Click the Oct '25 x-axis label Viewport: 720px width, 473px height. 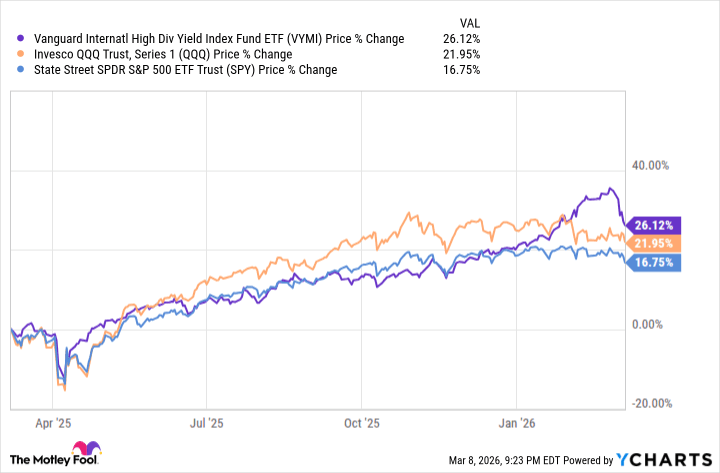(x=360, y=424)
